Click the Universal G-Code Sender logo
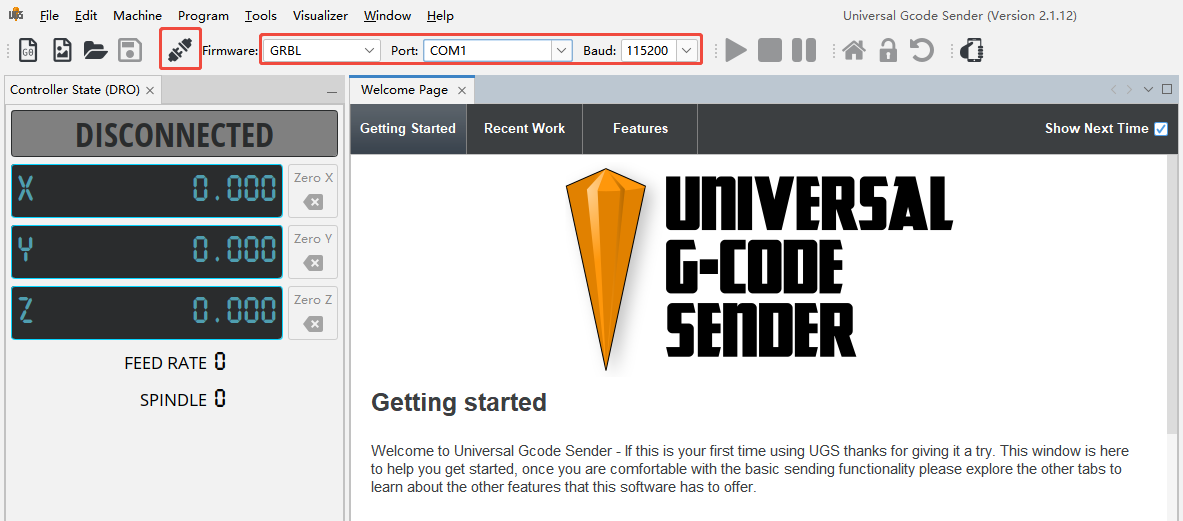This screenshot has height=521, width=1183. pos(759,268)
